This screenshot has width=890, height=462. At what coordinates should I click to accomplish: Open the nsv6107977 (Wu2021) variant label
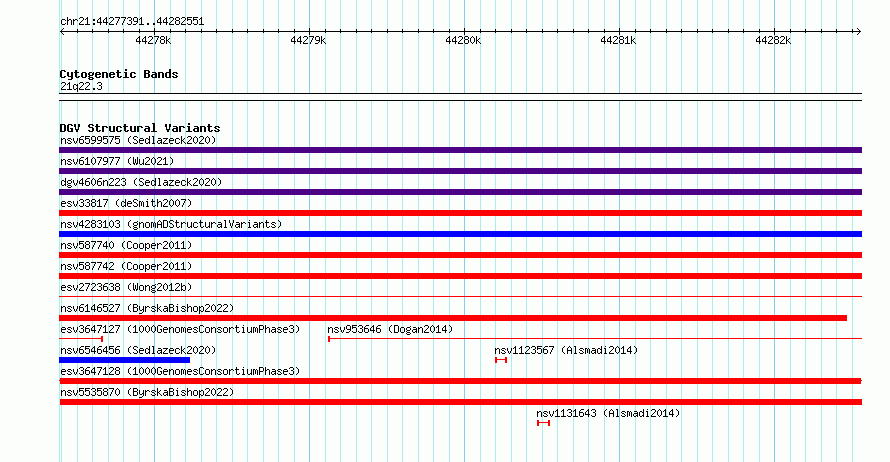pos(117,161)
